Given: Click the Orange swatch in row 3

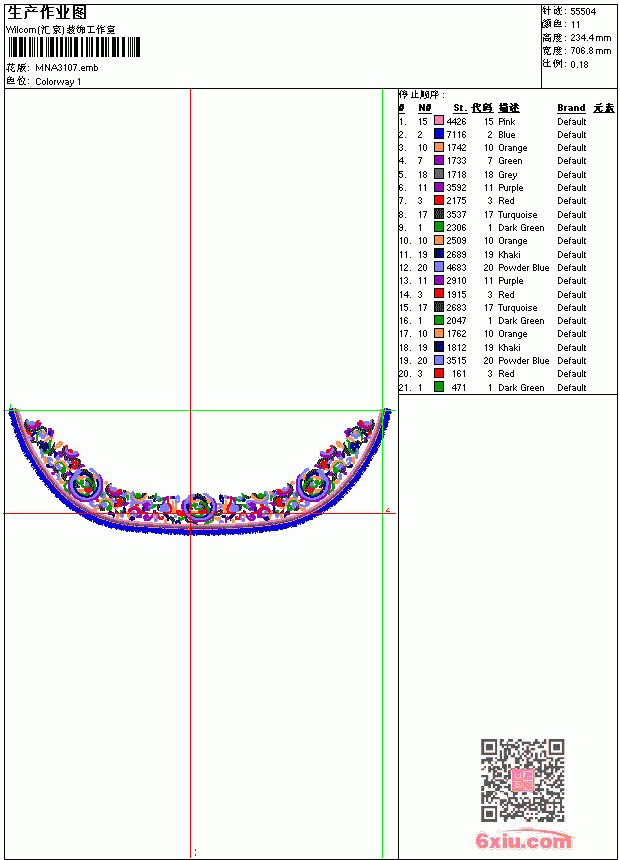Looking at the screenshot, I should [x=438, y=147].
